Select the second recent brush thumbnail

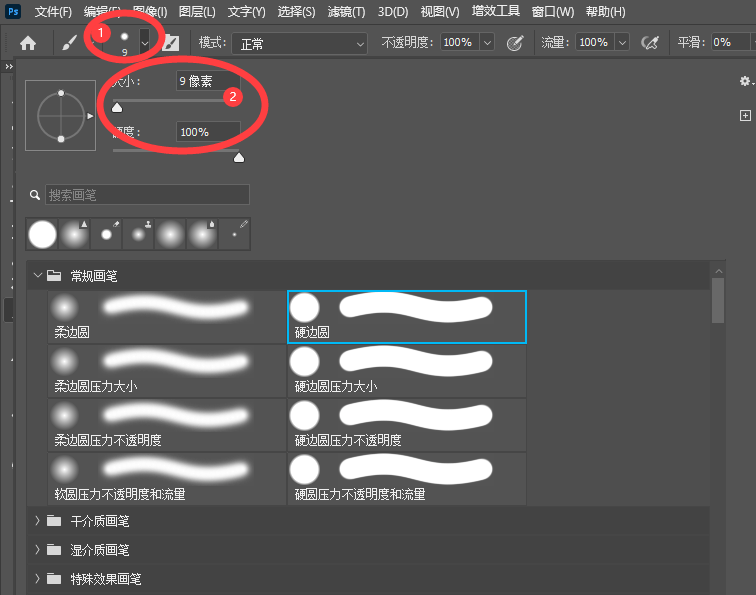(74, 234)
